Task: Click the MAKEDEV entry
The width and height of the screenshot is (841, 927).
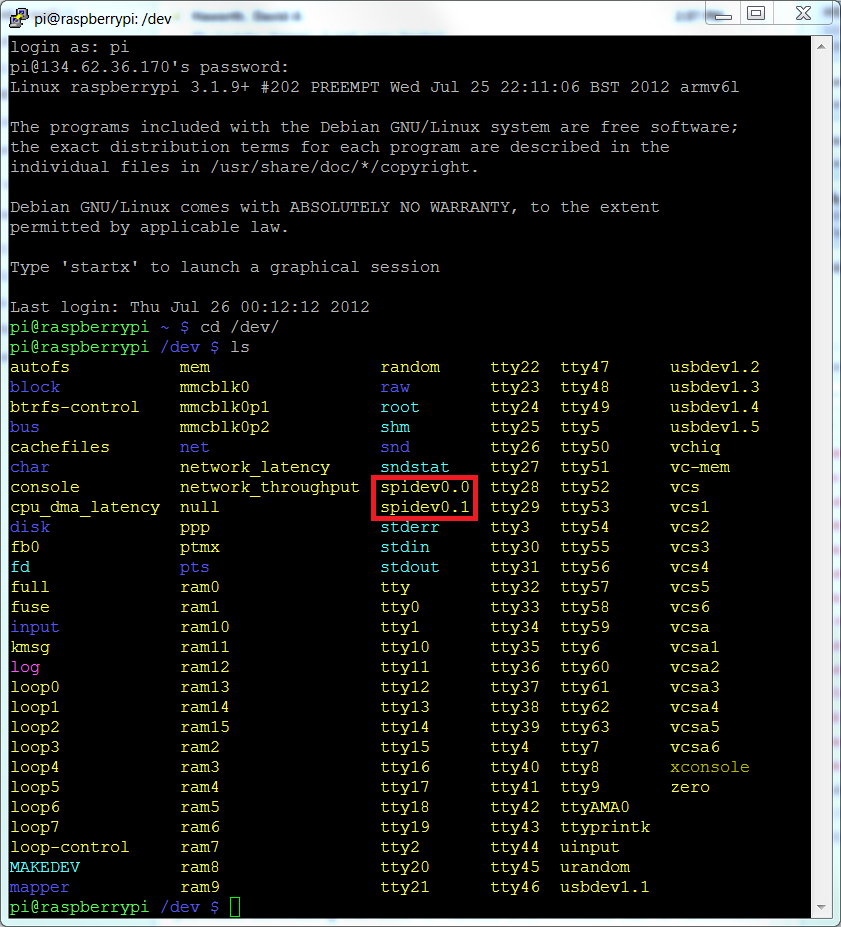Action: pos(45,867)
